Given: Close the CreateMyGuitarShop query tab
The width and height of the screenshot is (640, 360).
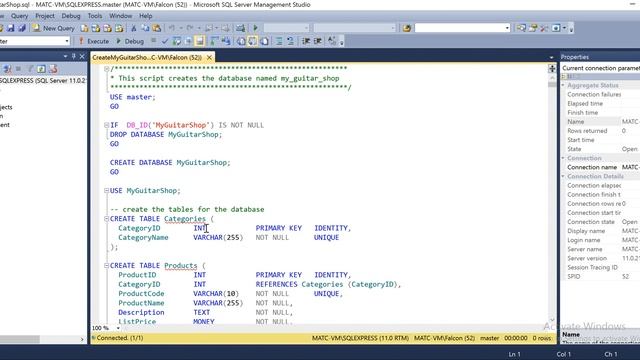Looking at the screenshot, I should [x=209, y=58].
